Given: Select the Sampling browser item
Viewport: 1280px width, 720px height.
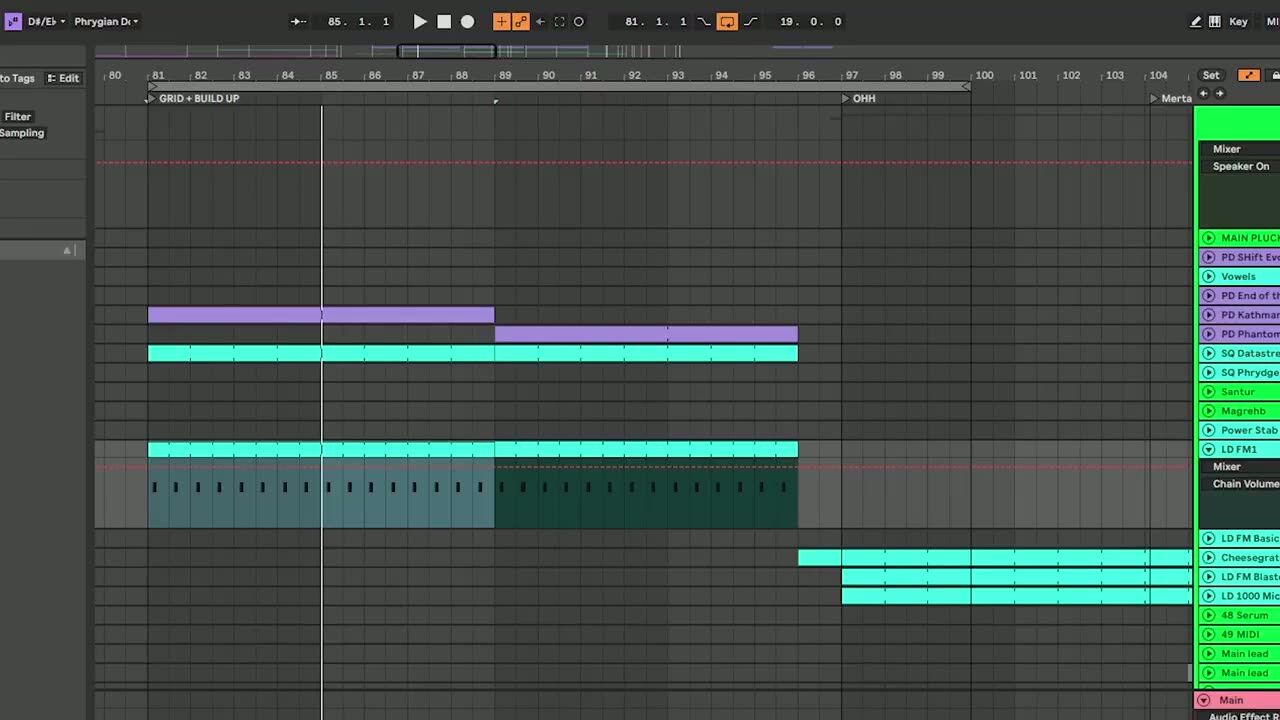Looking at the screenshot, I should click(22, 133).
